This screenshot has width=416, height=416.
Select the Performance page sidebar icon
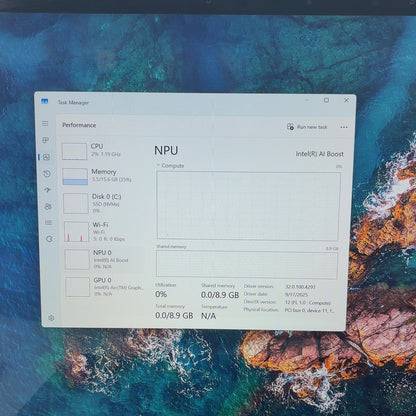tap(46, 157)
